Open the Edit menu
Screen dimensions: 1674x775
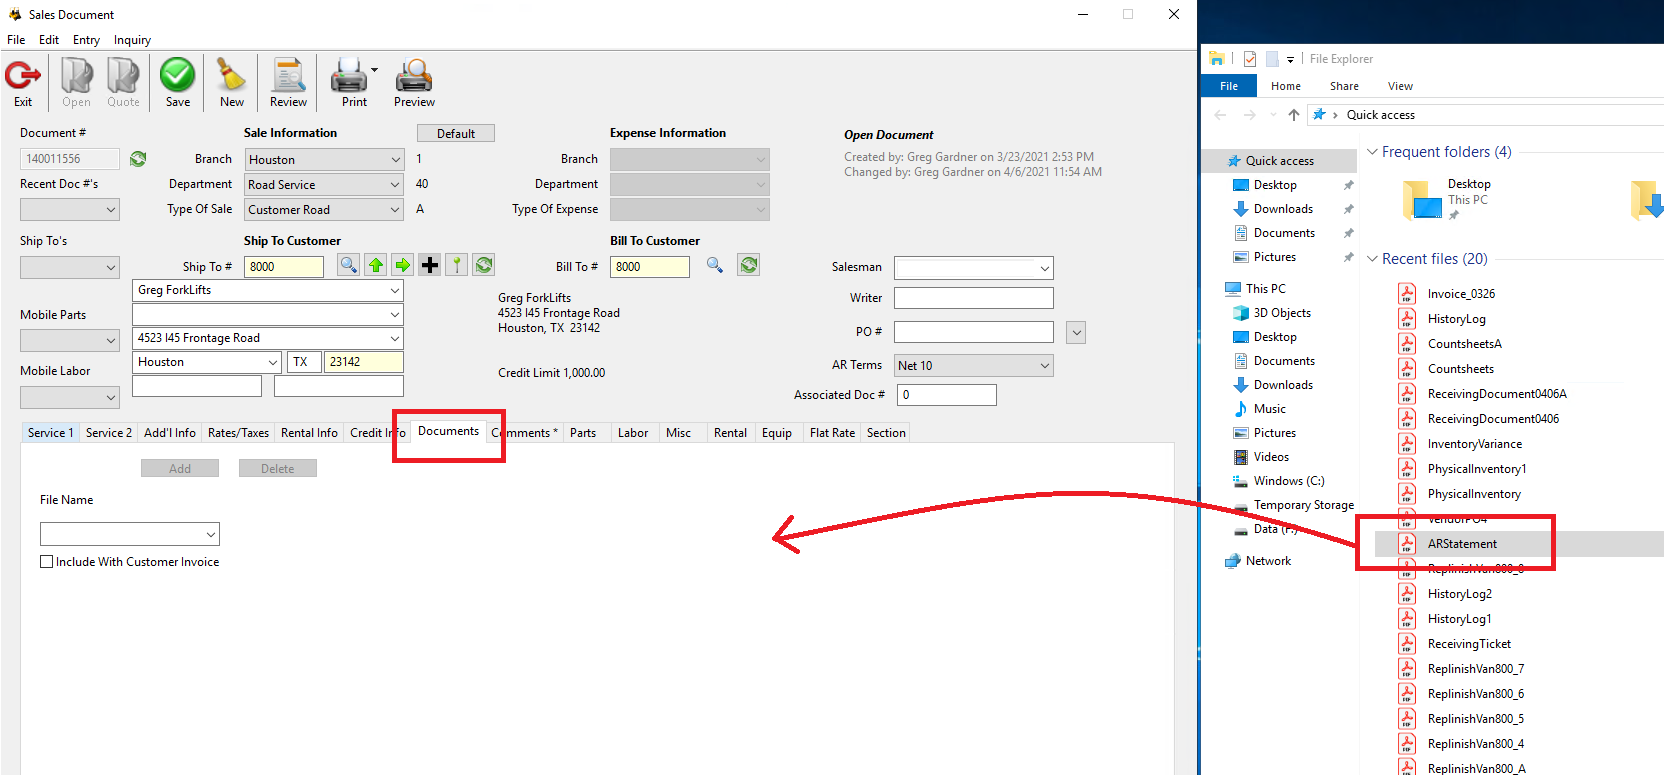click(x=49, y=40)
